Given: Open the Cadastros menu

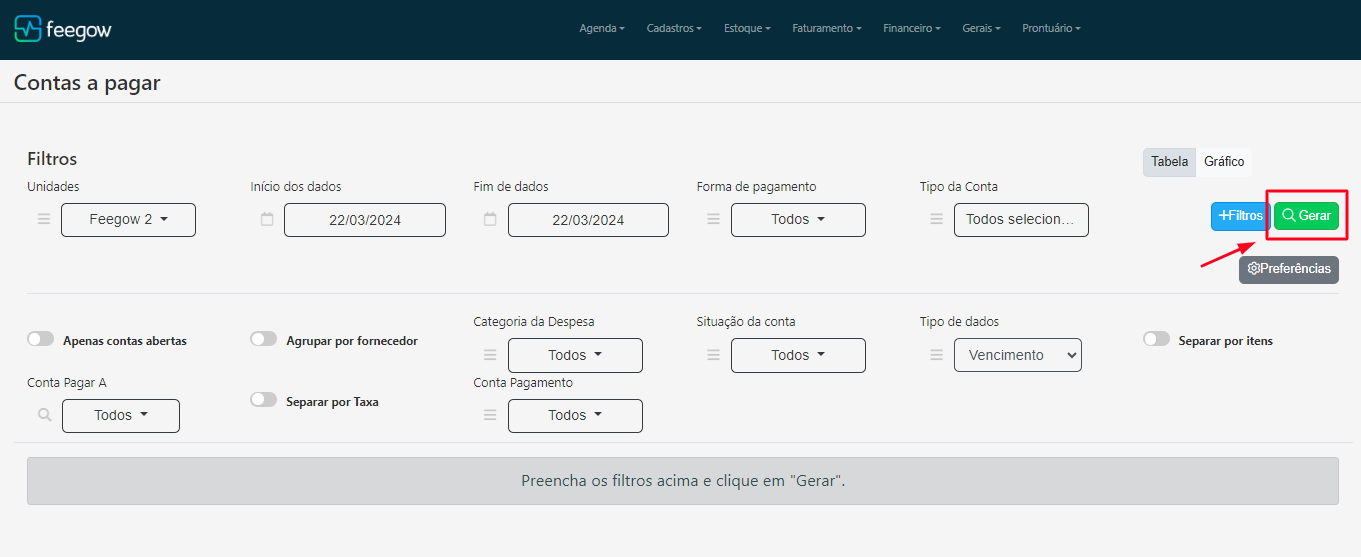Looking at the screenshot, I should [674, 29].
